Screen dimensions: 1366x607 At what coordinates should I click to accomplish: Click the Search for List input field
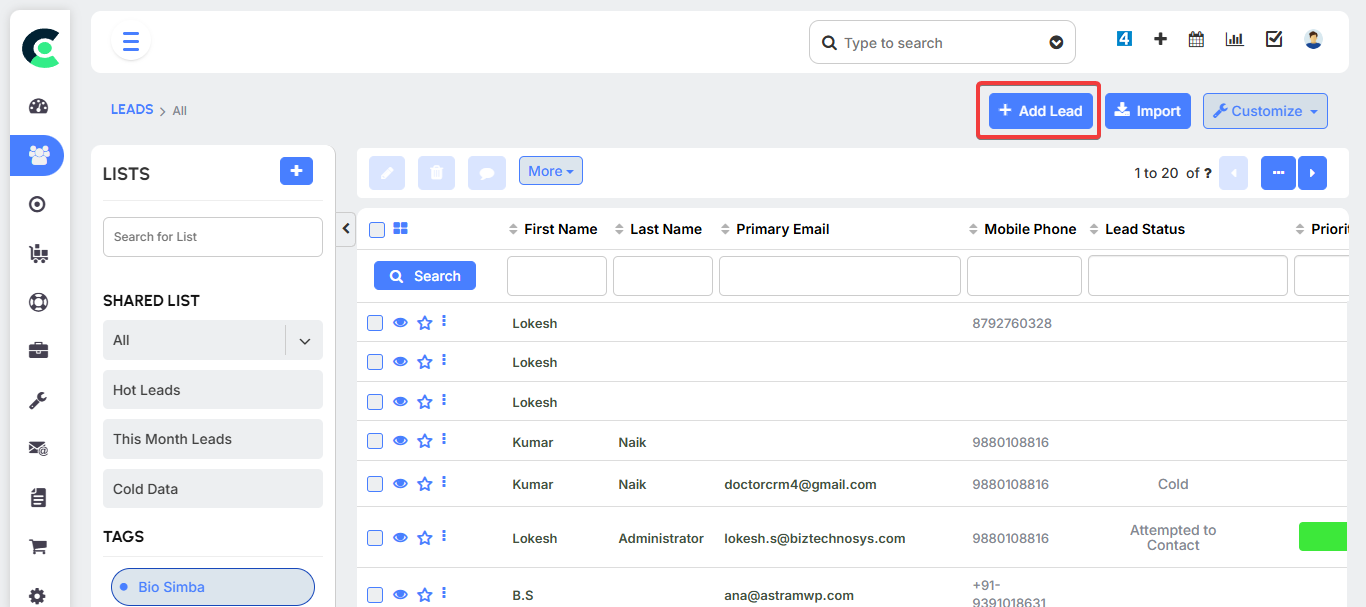pos(212,237)
